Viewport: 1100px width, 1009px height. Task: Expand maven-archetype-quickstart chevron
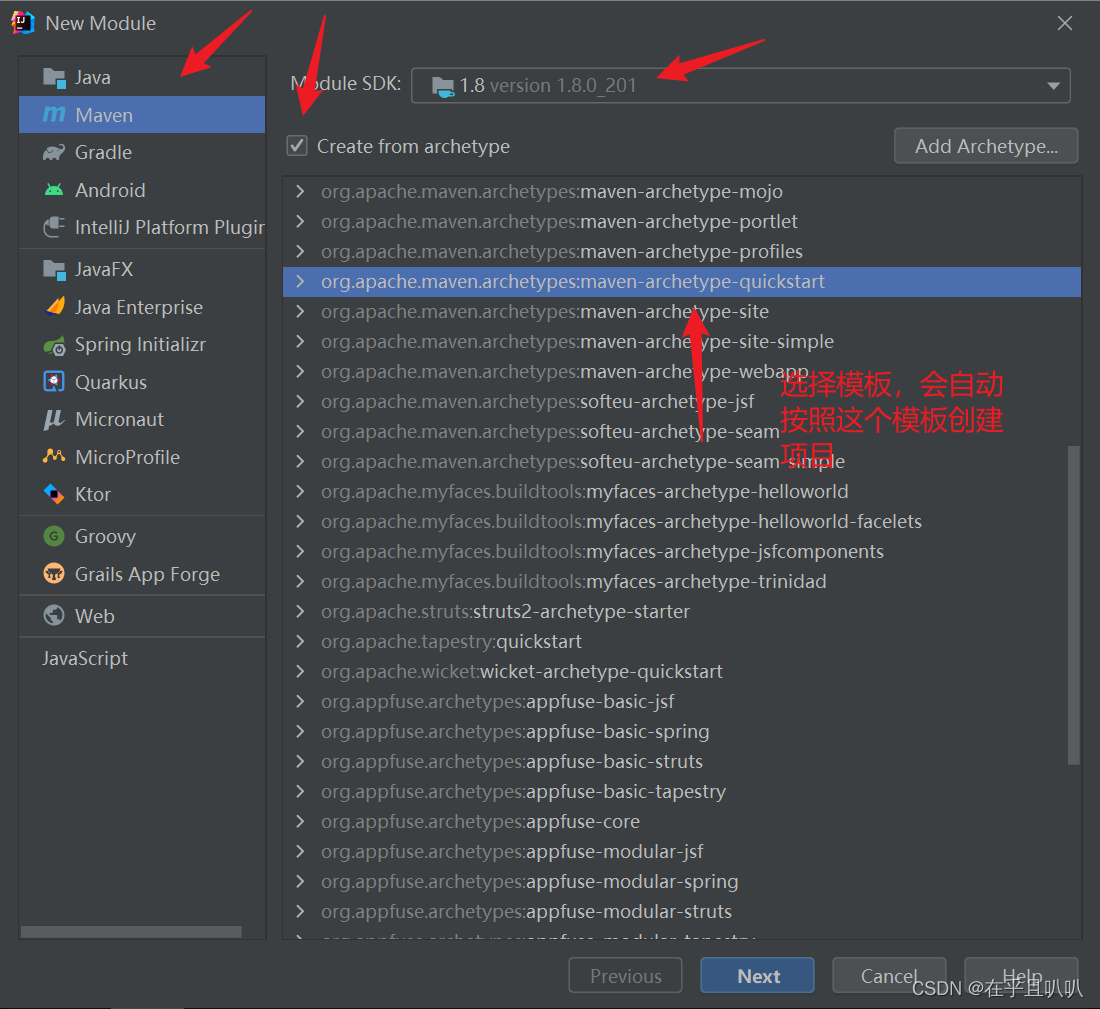tap(300, 281)
